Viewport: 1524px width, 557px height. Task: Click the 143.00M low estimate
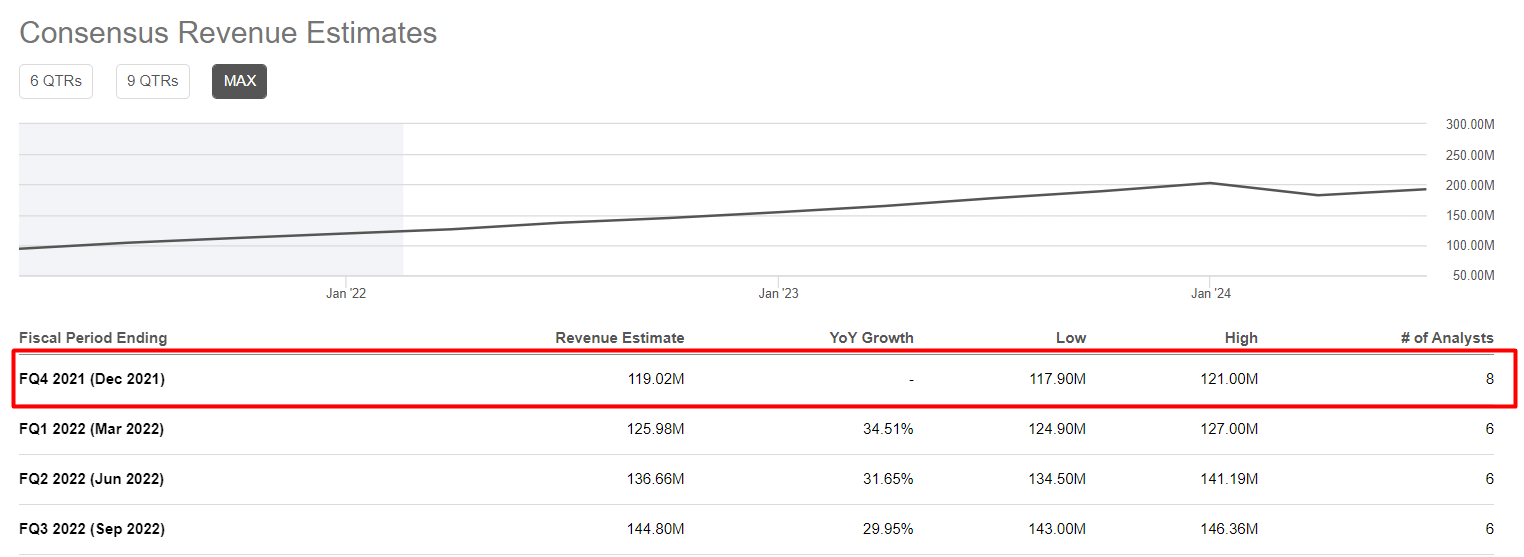(x=1056, y=529)
